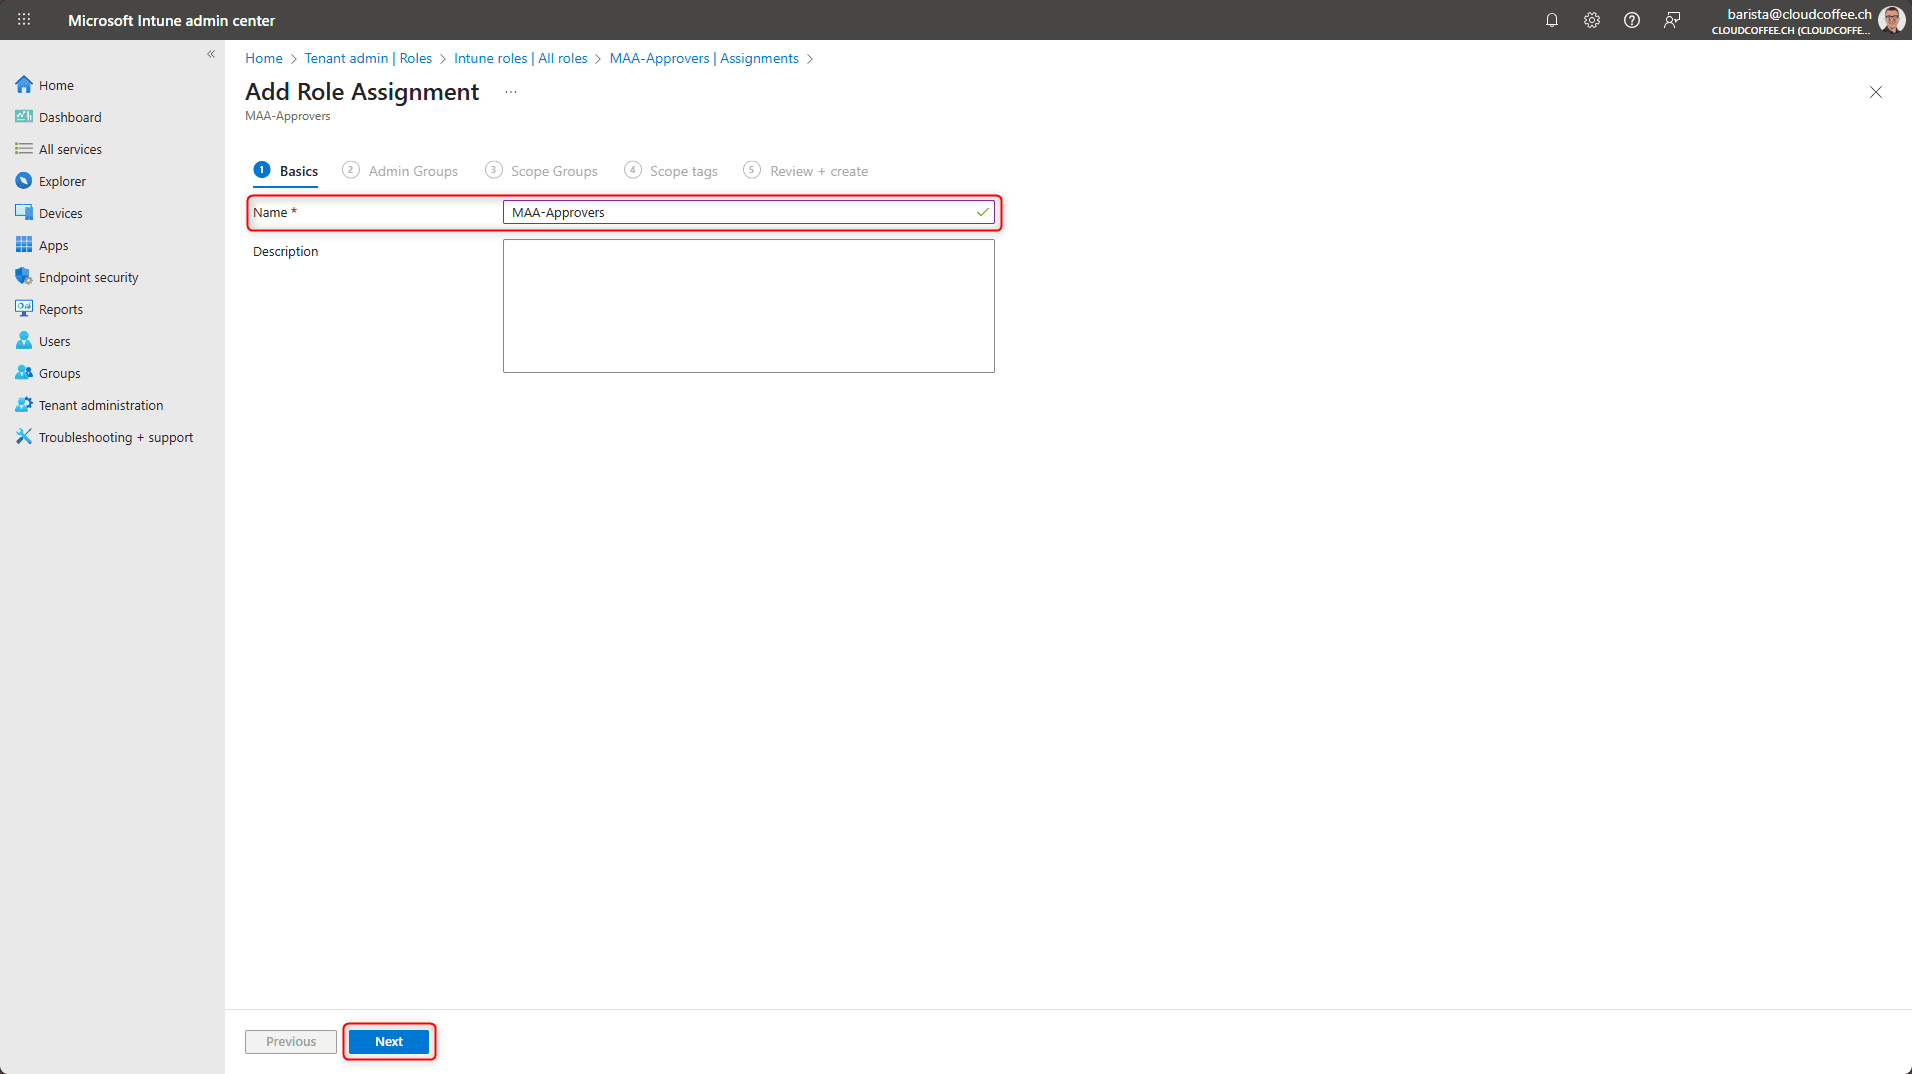Select the Devices icon in sidebar

[24, 213]
